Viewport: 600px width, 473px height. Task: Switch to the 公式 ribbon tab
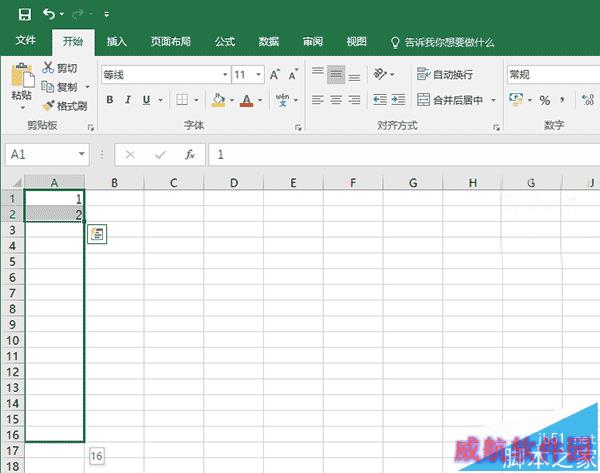point(225,41)
